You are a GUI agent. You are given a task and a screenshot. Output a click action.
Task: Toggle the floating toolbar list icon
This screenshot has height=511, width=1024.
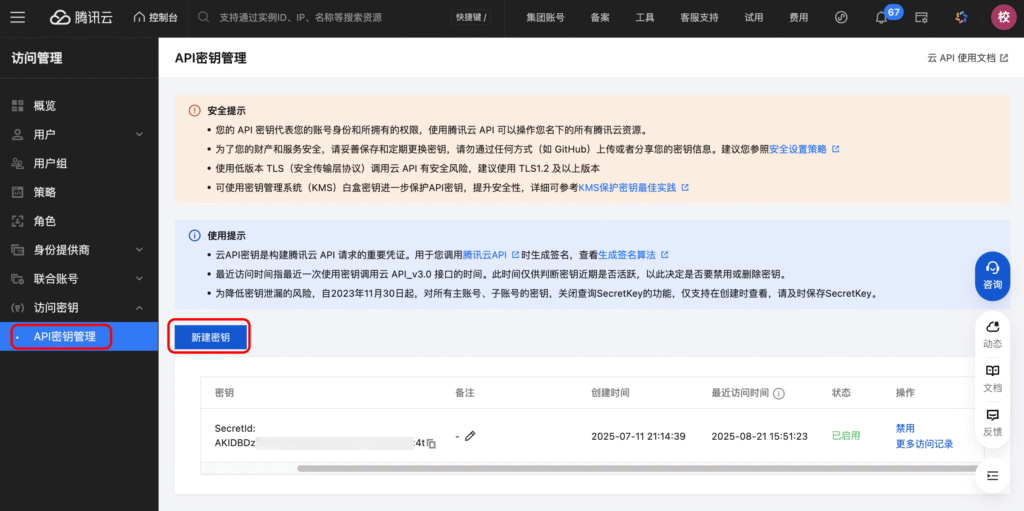pyautogui.click(x=993, y=476)
